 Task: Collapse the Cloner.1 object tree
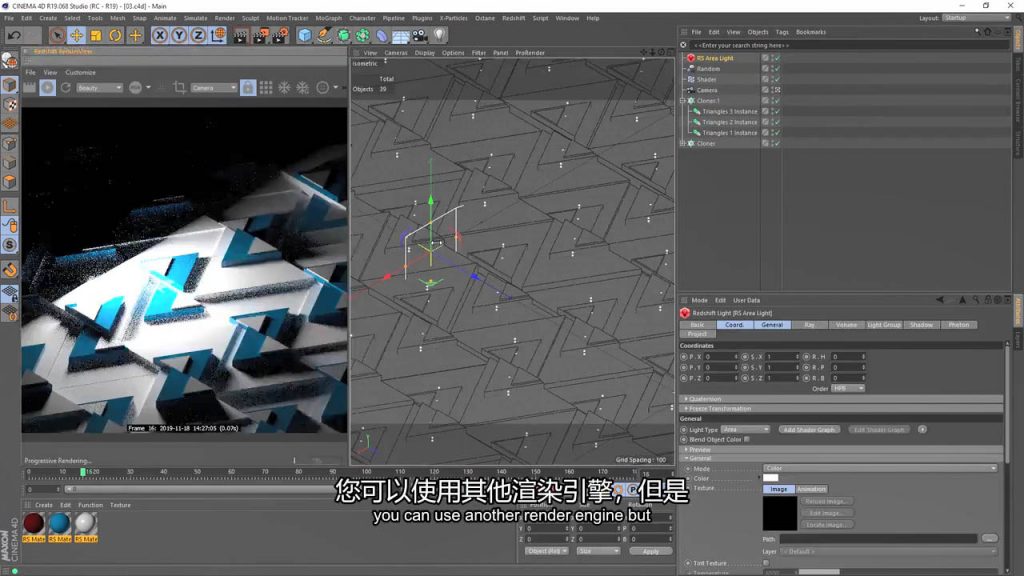[683, 101]
